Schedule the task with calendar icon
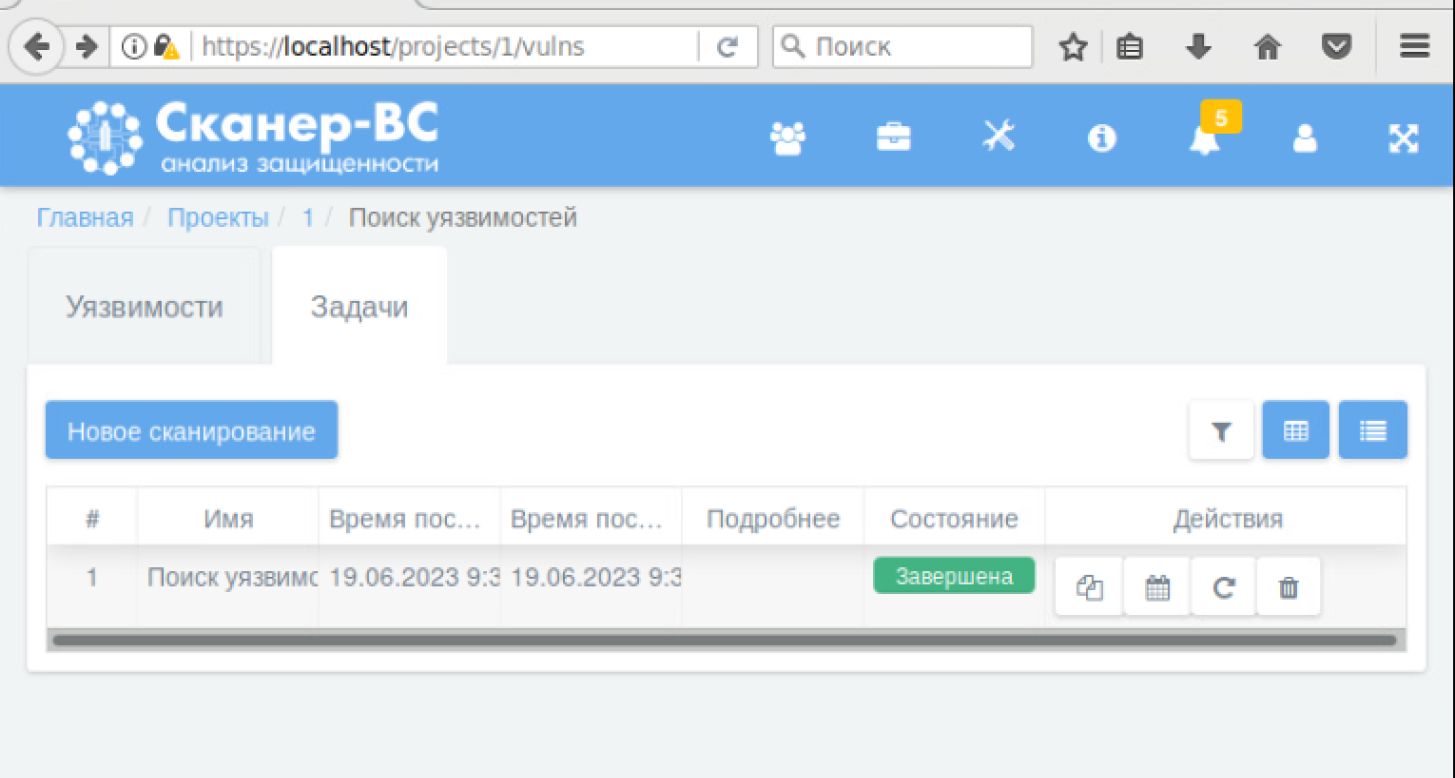1455x778 pixels. 1157,588
